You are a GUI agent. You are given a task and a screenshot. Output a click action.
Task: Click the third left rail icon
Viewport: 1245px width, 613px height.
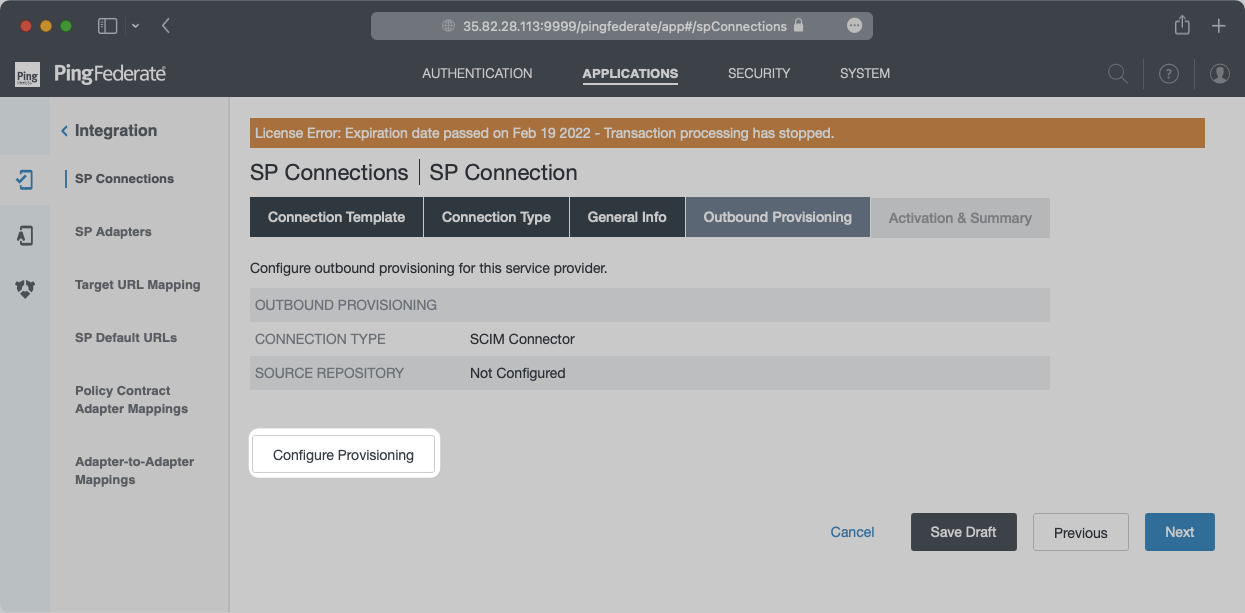[25, 289]
